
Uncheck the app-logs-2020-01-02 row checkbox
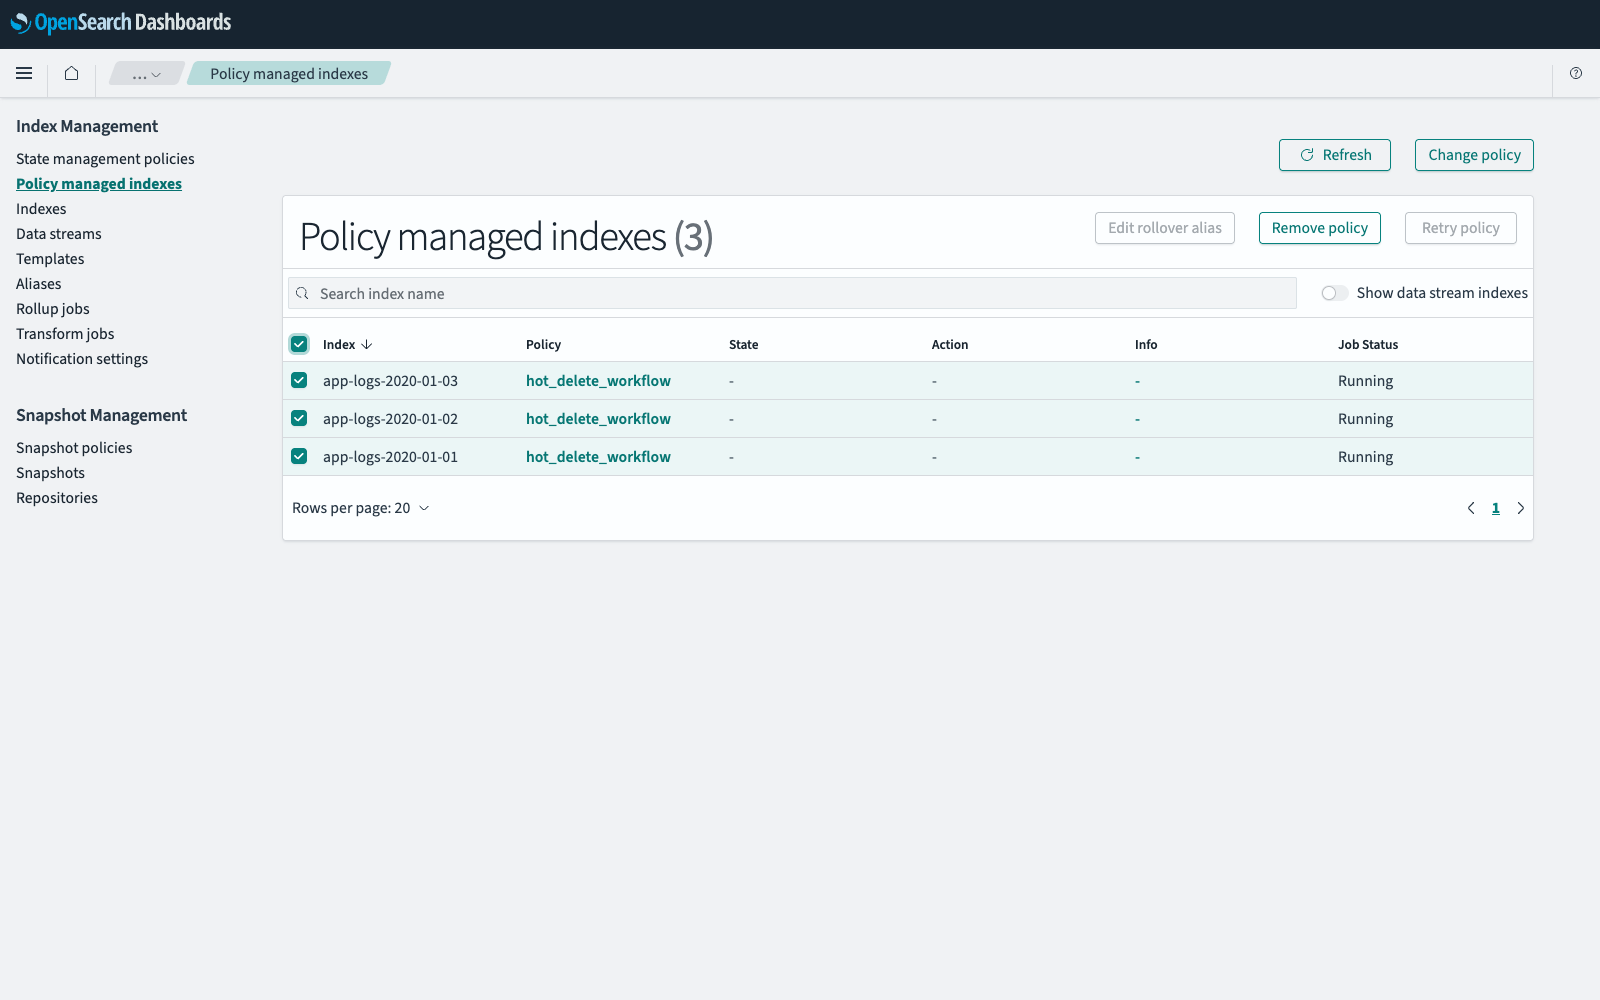point(299,418)
